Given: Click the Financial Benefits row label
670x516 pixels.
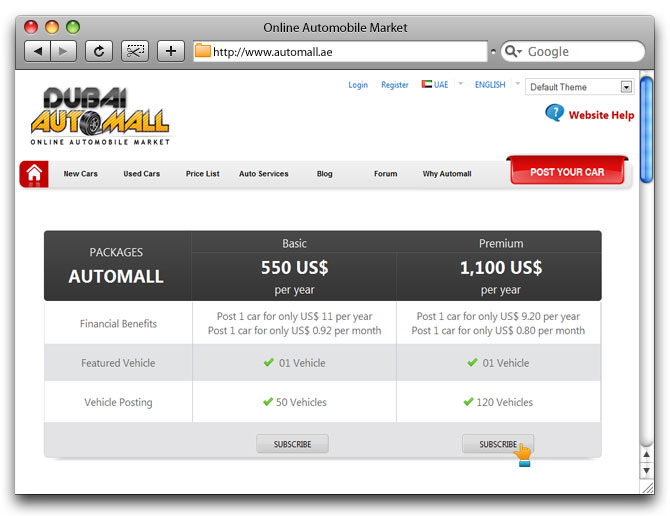Looking at the screenshot, I should (x=118, y=324).
